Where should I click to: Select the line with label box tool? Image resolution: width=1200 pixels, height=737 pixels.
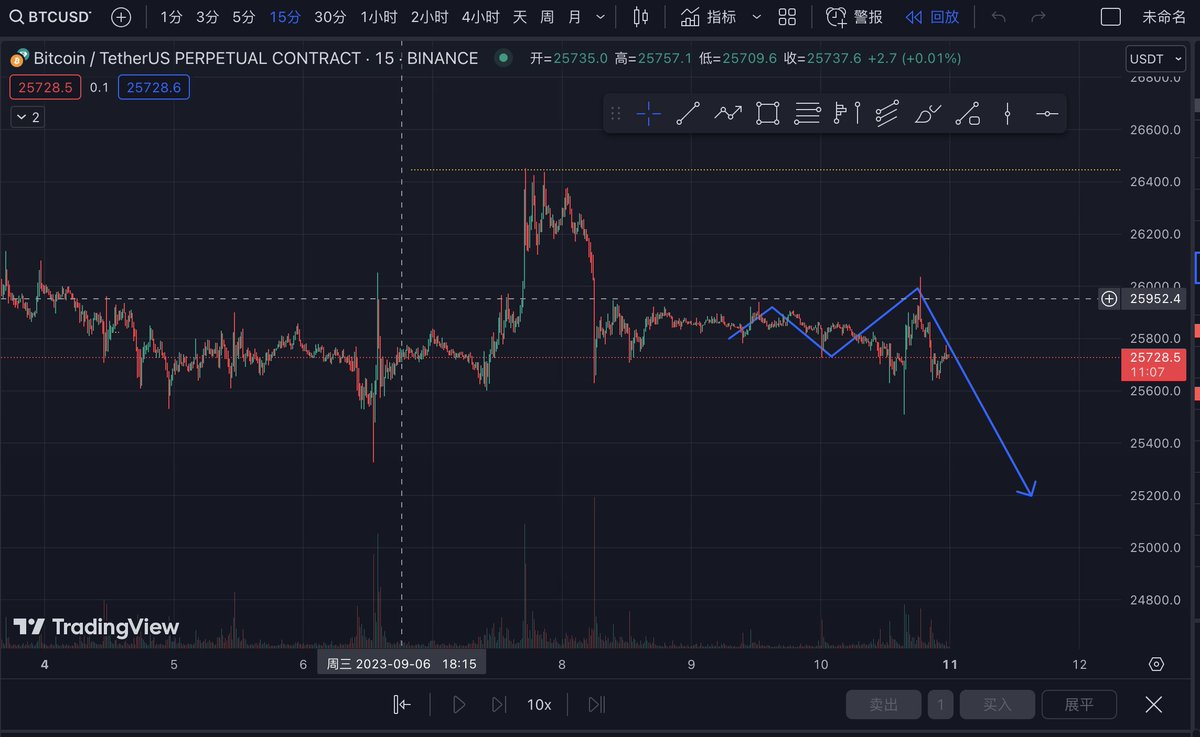click(967, 114)
